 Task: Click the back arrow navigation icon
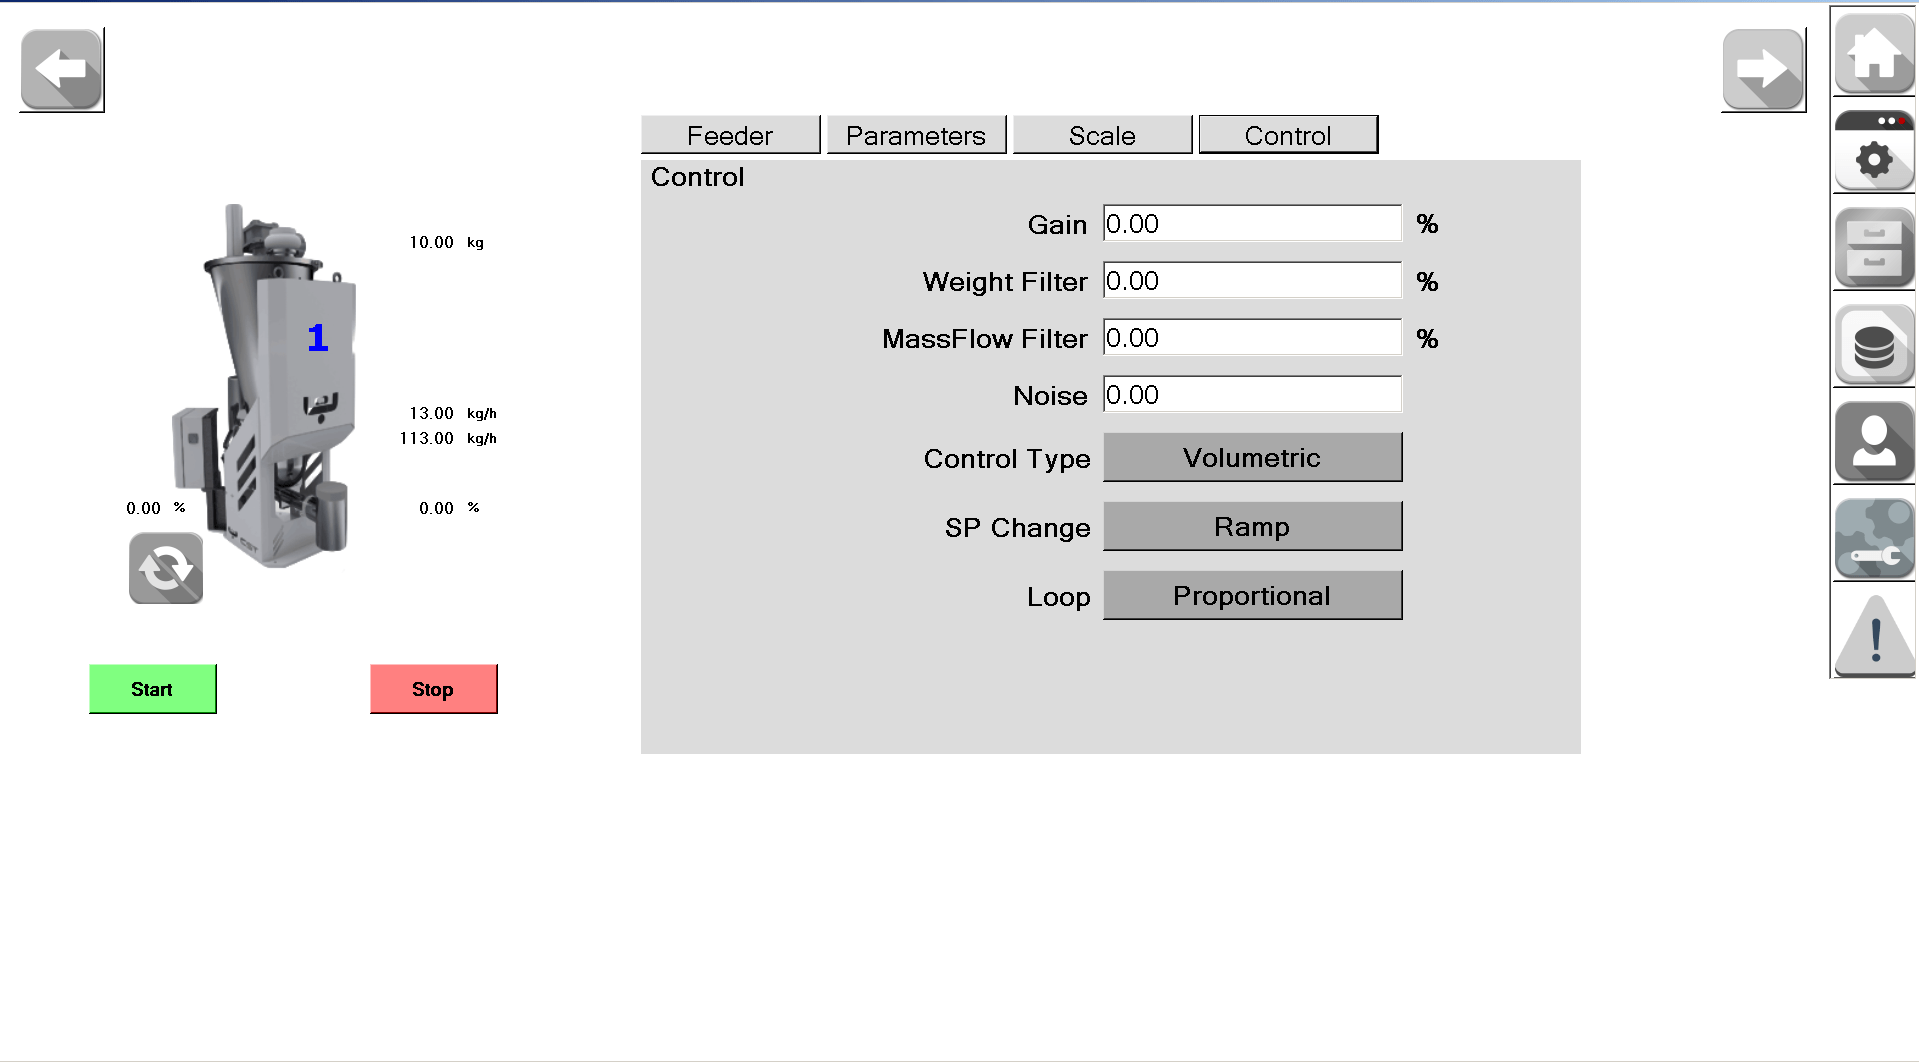click(x=62, y=69)
